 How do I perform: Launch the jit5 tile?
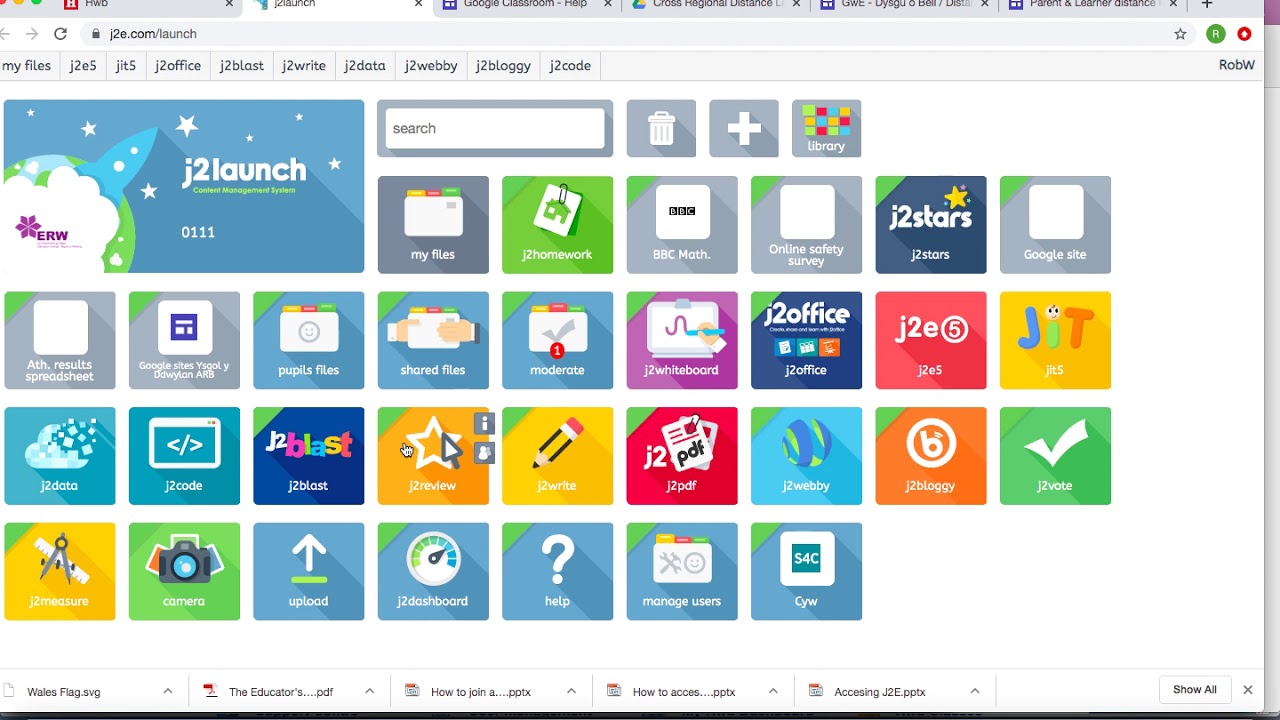[x=1055, y=340]
